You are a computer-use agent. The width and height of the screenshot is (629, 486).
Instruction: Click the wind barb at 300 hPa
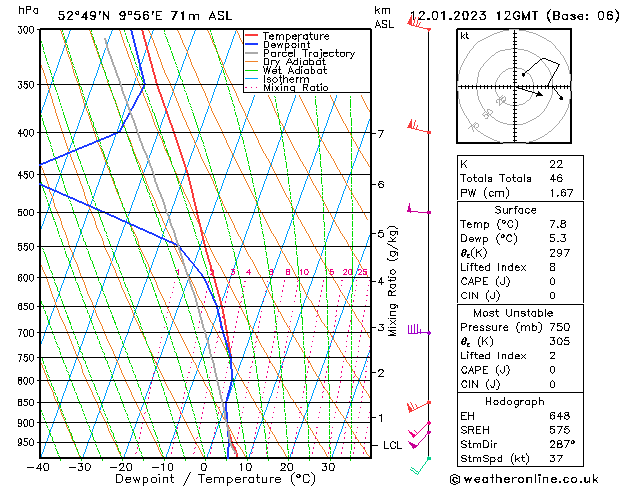coord(418,23)
